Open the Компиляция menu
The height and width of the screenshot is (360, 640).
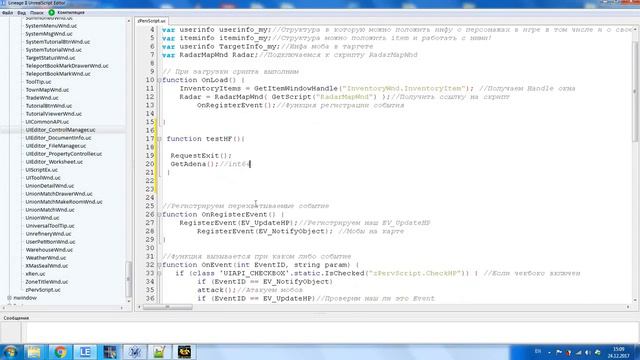(71, 13)
